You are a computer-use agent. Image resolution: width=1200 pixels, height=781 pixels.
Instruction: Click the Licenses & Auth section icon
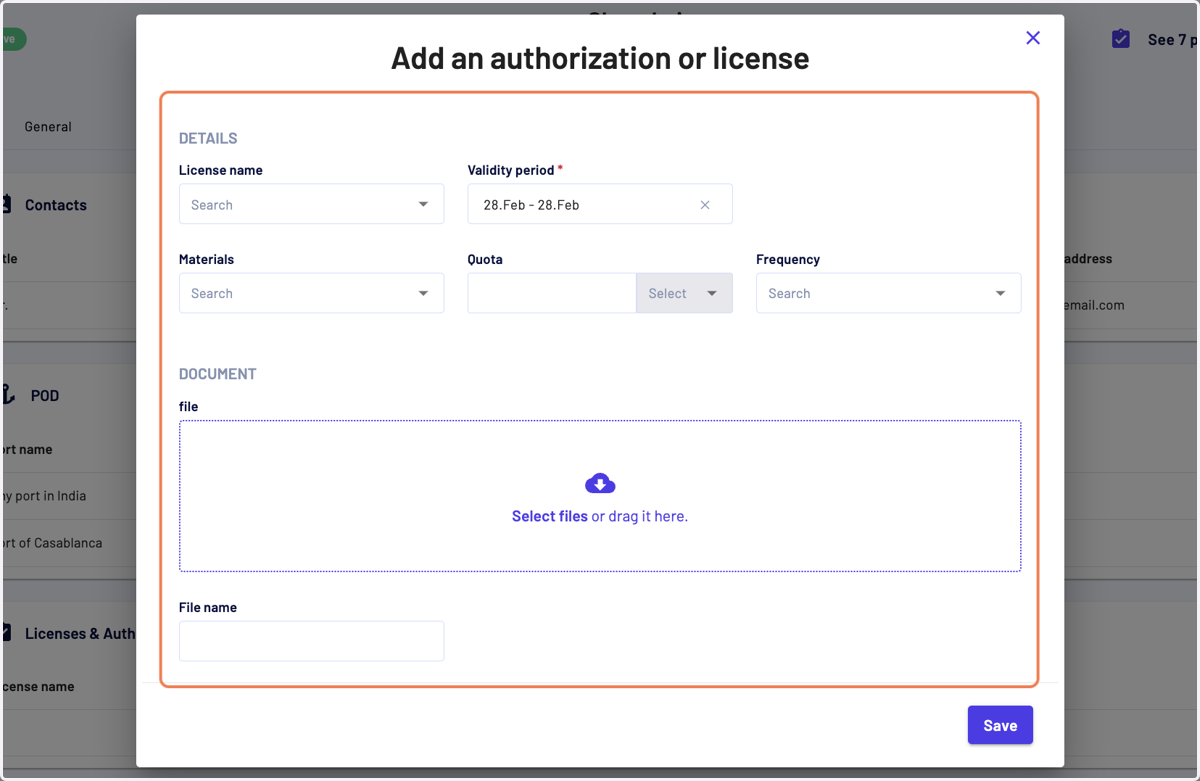pyautogui.click(x=7, y=633)
